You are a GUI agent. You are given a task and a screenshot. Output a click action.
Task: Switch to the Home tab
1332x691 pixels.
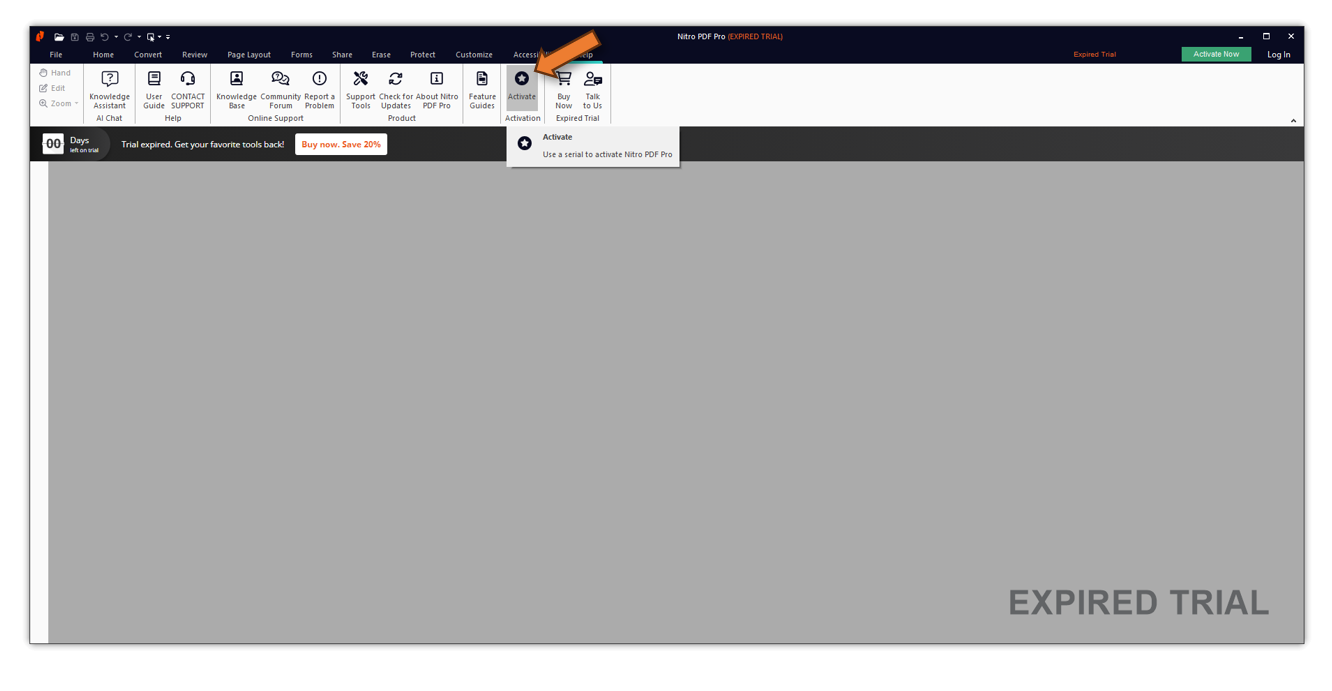pyautogui.click(x=103, y=55)
